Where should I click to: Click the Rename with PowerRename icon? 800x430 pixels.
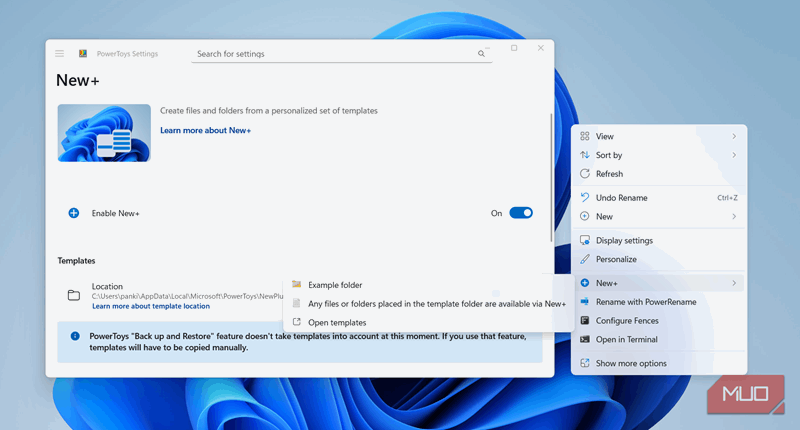pos(585,302)
